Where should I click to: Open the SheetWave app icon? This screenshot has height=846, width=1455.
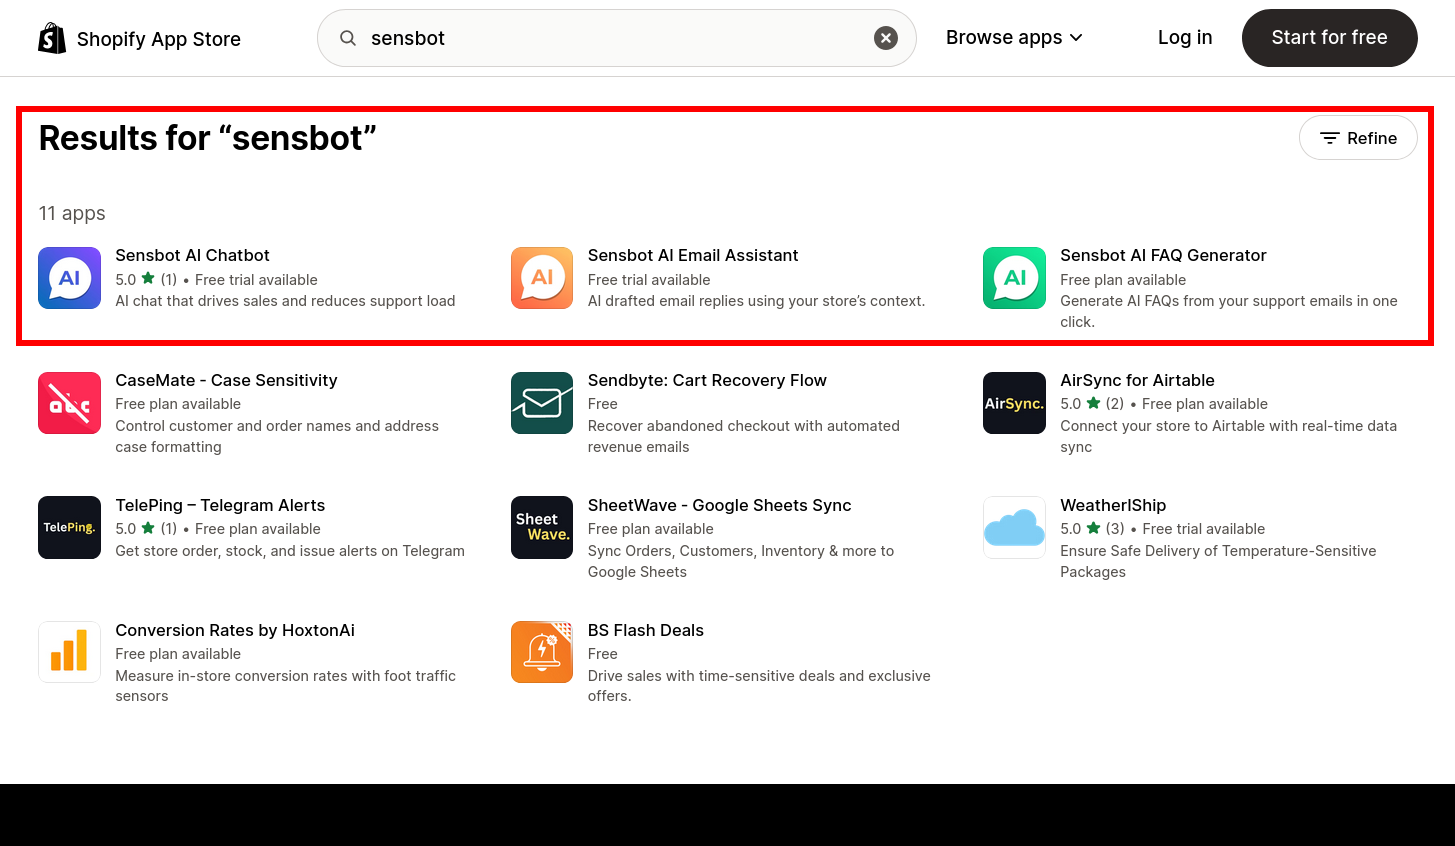(x=542, y=527)
